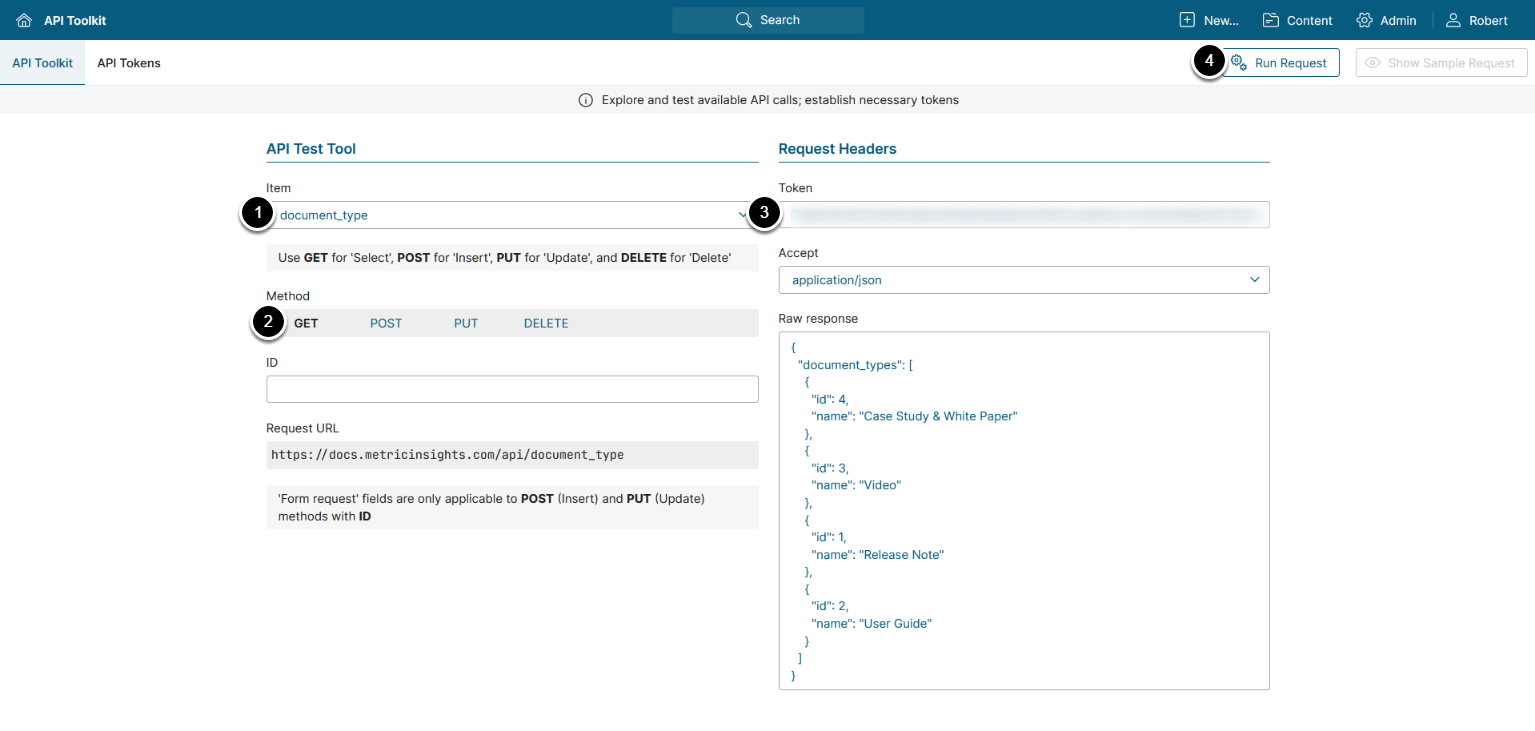Click the user profile icon for Robert
Viewport: 1535px width, 731px height.
pos(1453,20)
